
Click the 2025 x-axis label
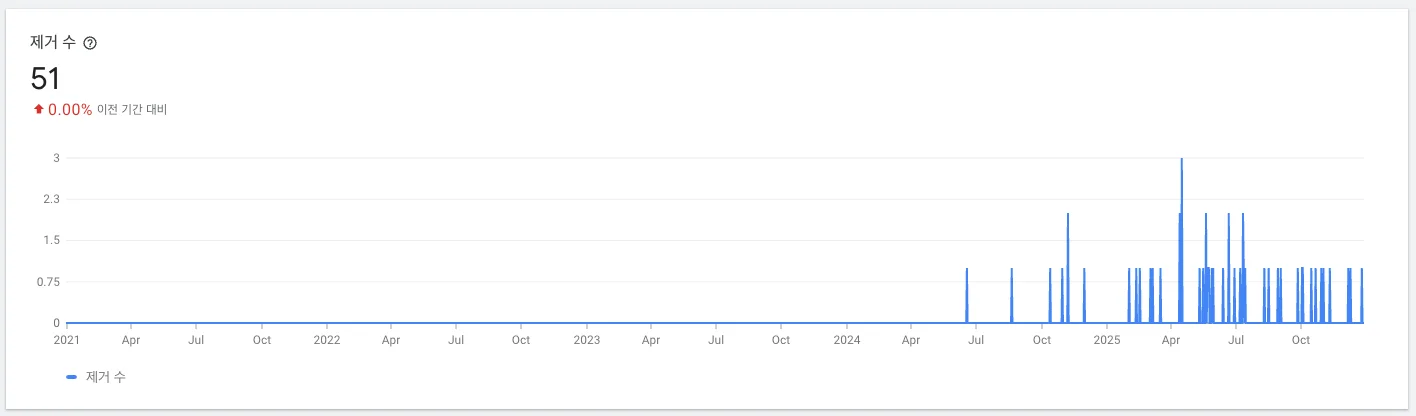tap(1107, 340)
